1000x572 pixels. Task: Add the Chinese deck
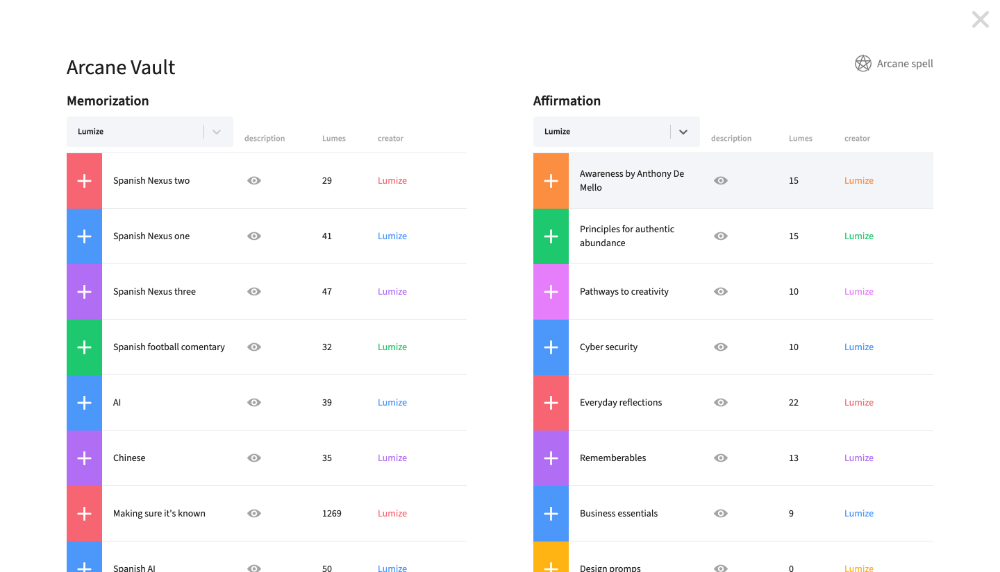[x=84, y=458]
